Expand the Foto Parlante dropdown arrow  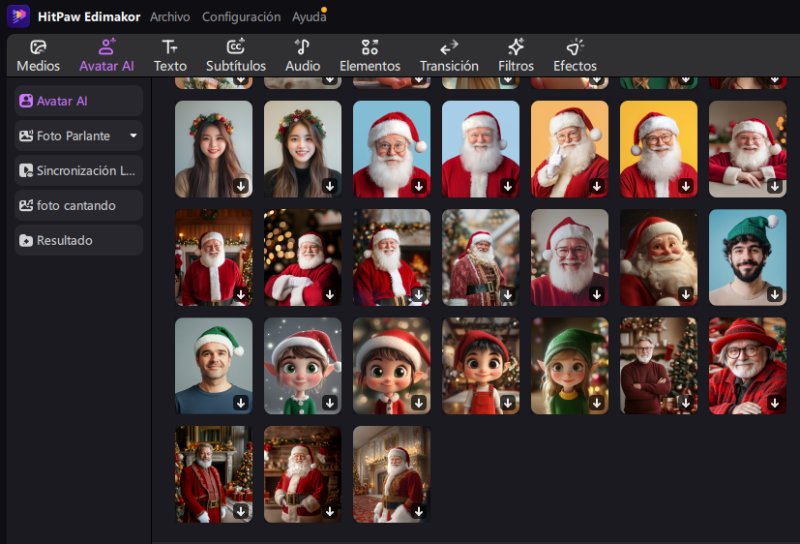point(133,136)
